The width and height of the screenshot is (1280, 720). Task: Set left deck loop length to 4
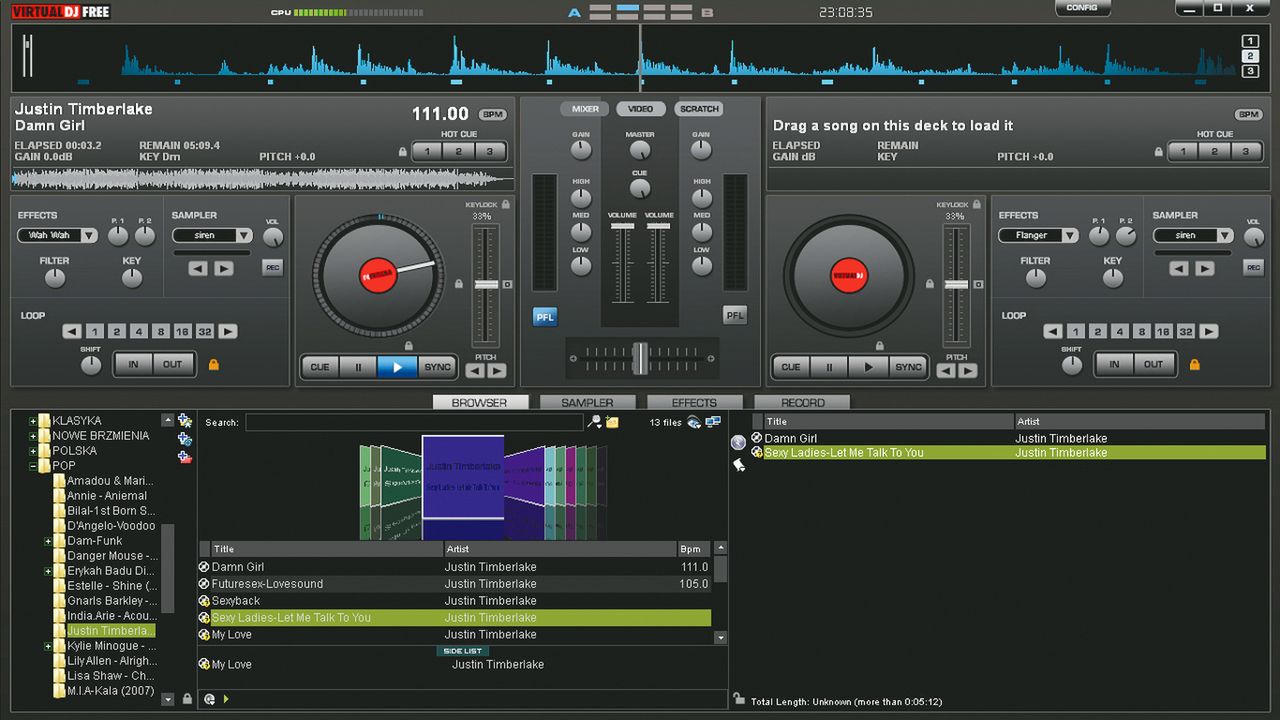[x=139, y=332]
